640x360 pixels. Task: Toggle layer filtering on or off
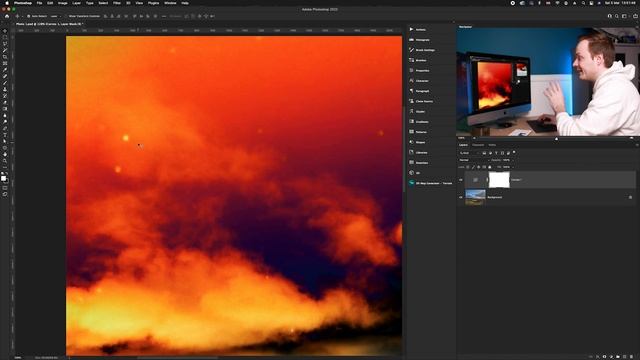514,153
